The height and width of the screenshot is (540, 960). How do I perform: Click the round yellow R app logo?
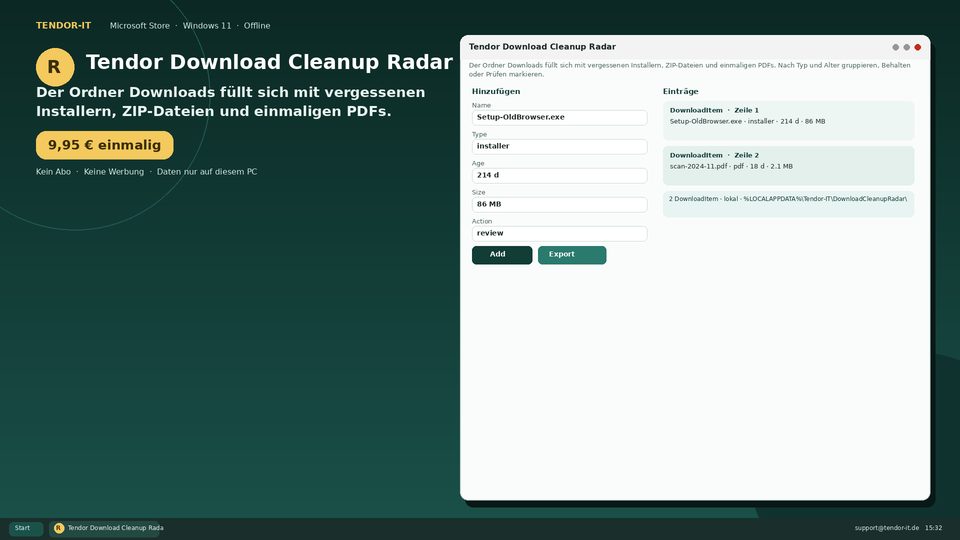pos(55,67)
